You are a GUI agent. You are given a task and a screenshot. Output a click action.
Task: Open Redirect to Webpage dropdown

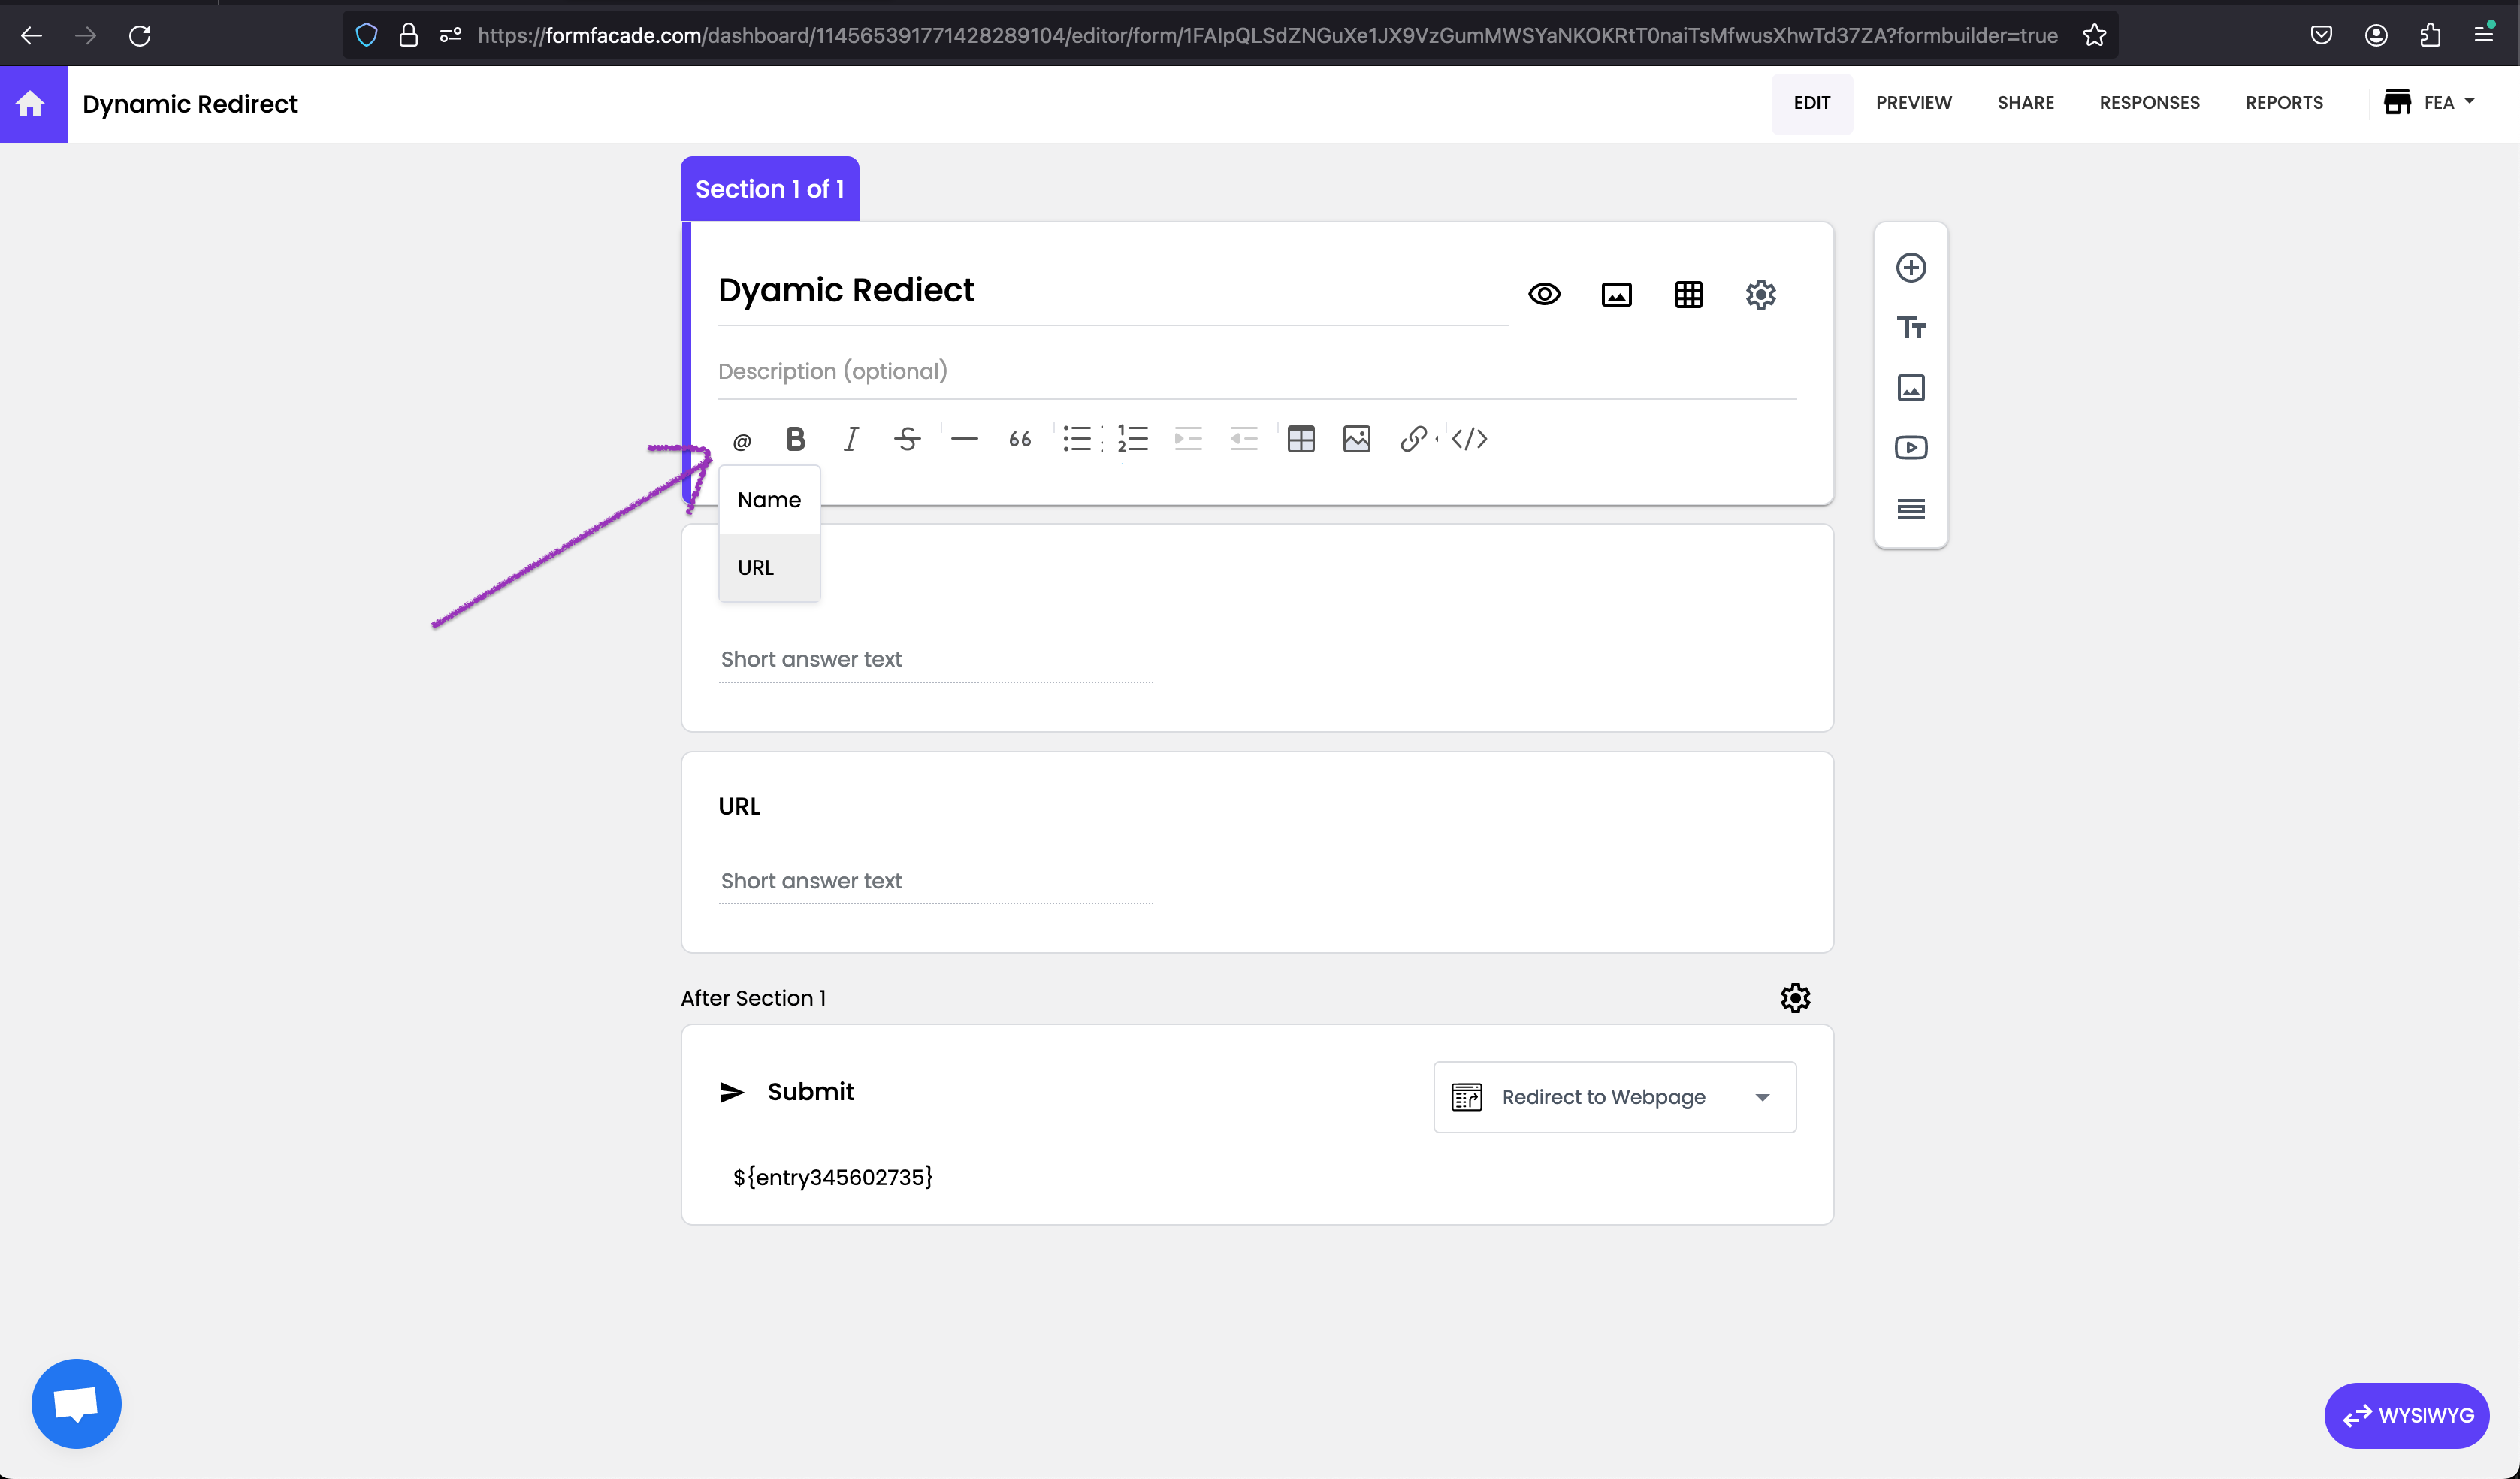click(x=1614, y=1097)
